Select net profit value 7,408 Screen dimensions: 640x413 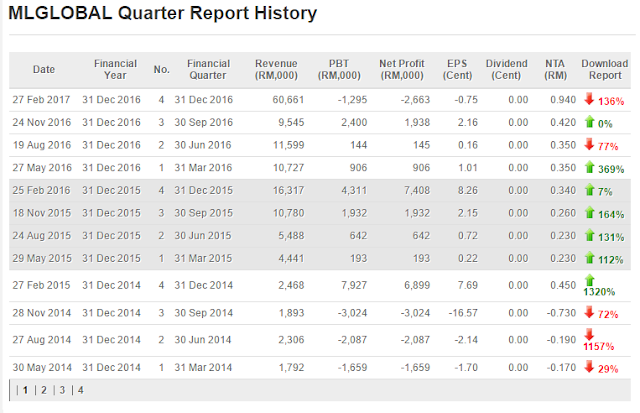coord(417,190)
